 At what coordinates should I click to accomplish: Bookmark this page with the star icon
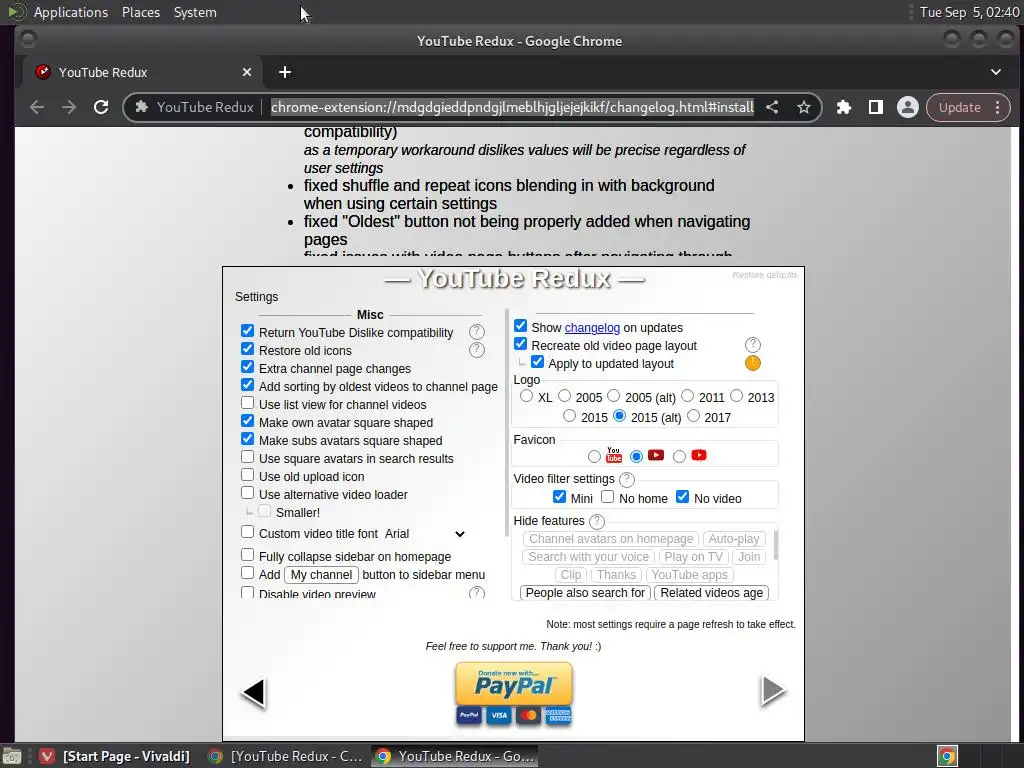pyautogui.click(x=804, y=107)
